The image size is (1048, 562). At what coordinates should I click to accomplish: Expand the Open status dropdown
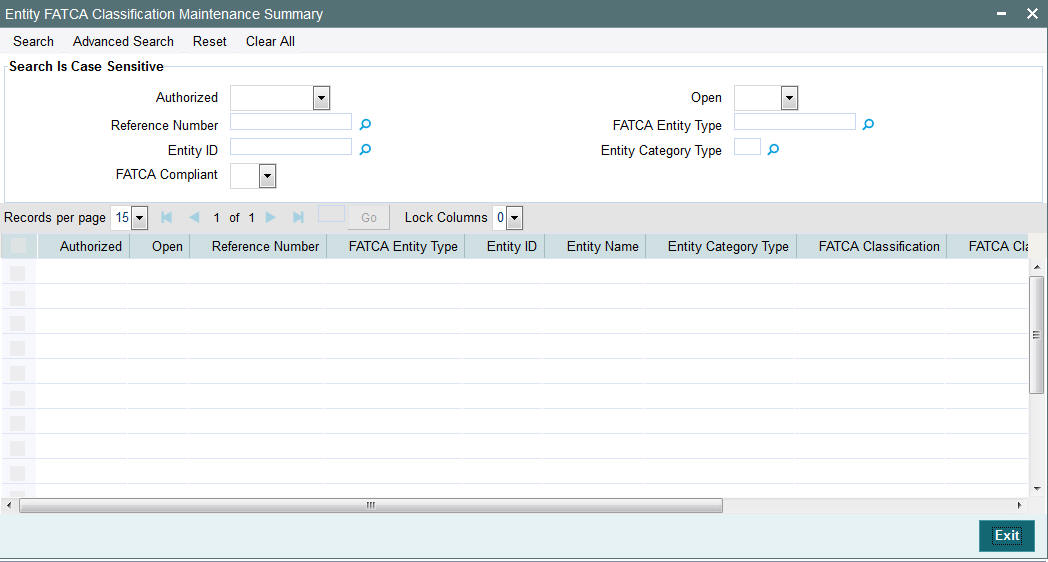coord(789,98)
